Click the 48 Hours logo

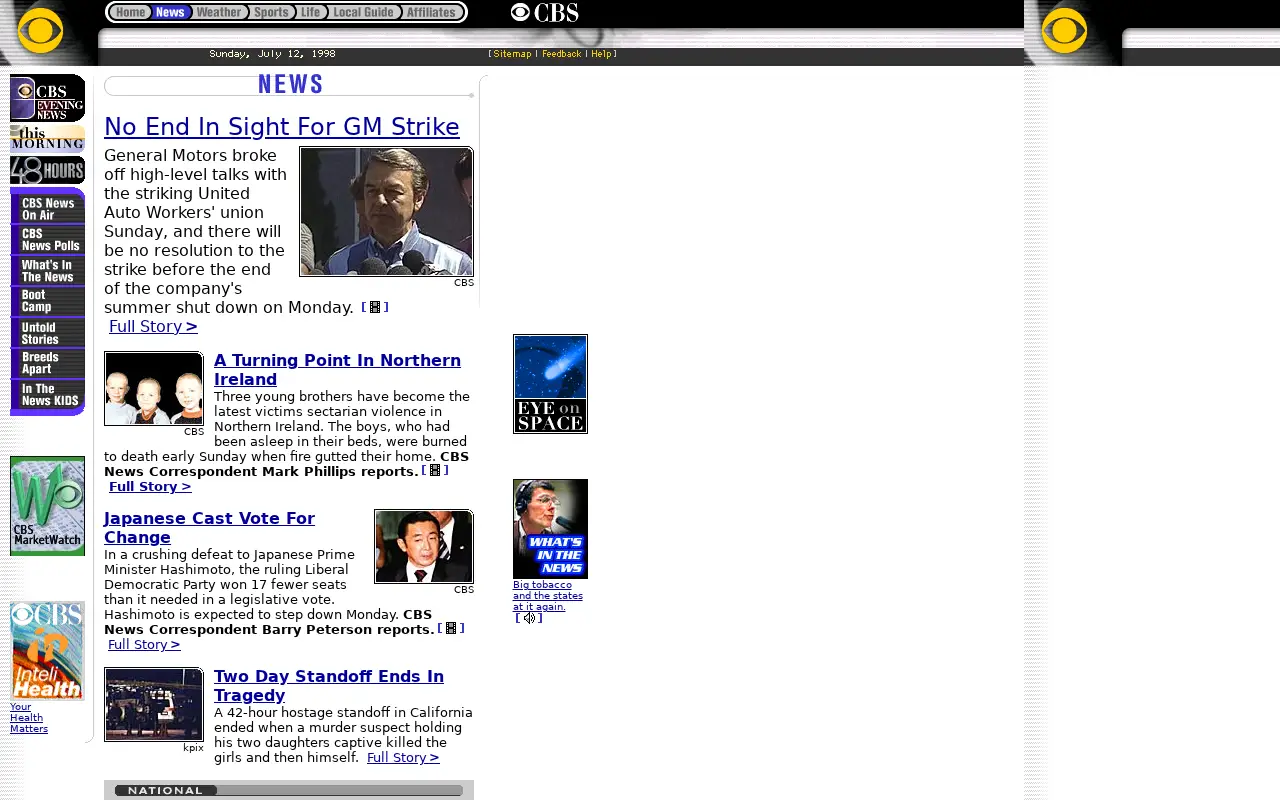click(x=47, y=170)
